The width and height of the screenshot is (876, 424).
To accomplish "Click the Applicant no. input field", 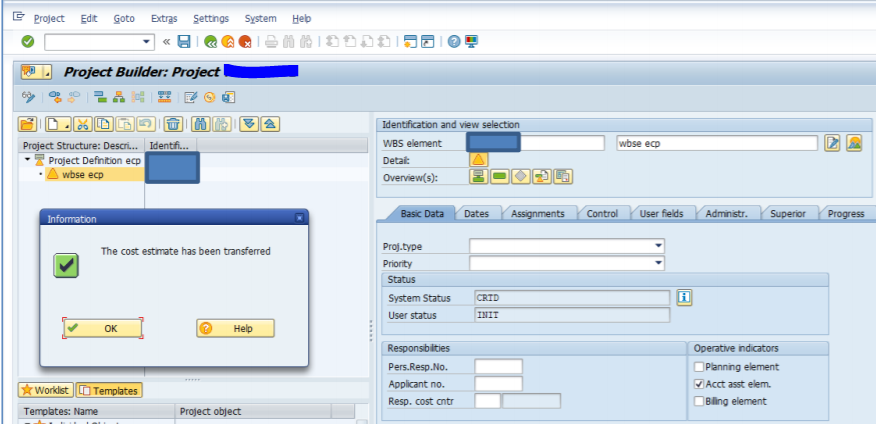I will click(x=498, y=384).
